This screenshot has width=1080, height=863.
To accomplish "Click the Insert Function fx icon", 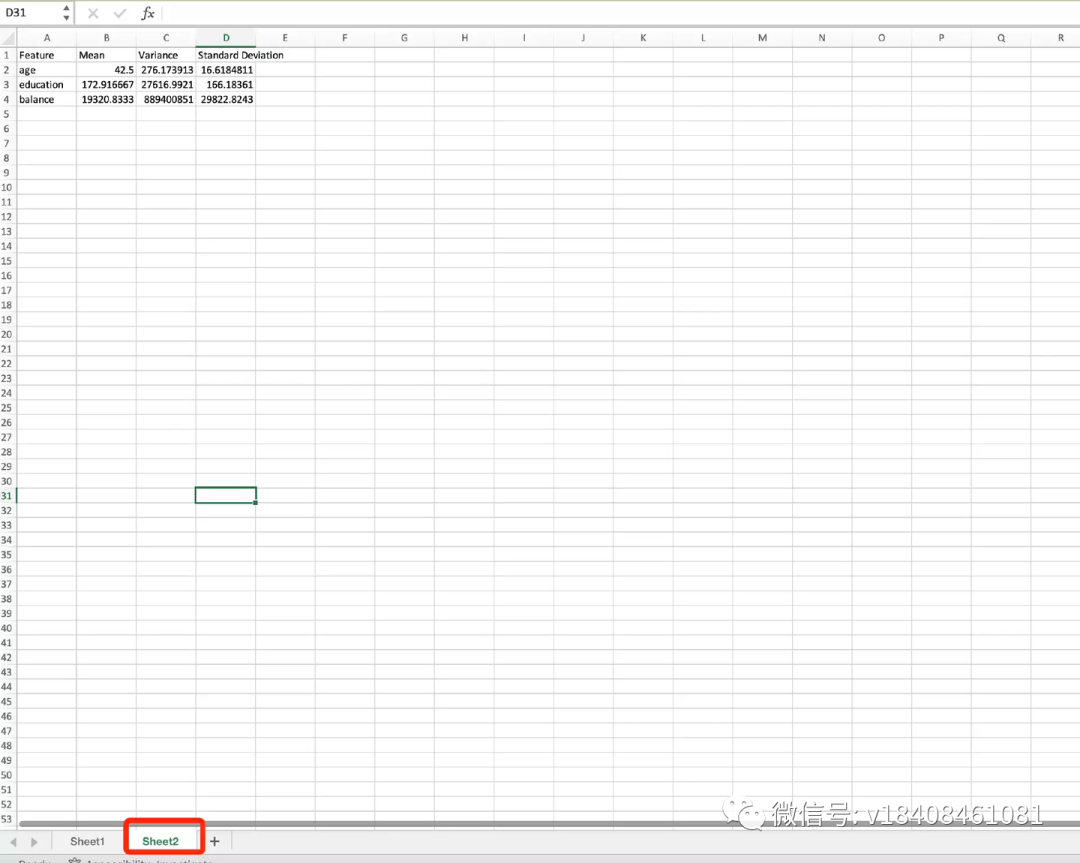I will coord(147,13).
